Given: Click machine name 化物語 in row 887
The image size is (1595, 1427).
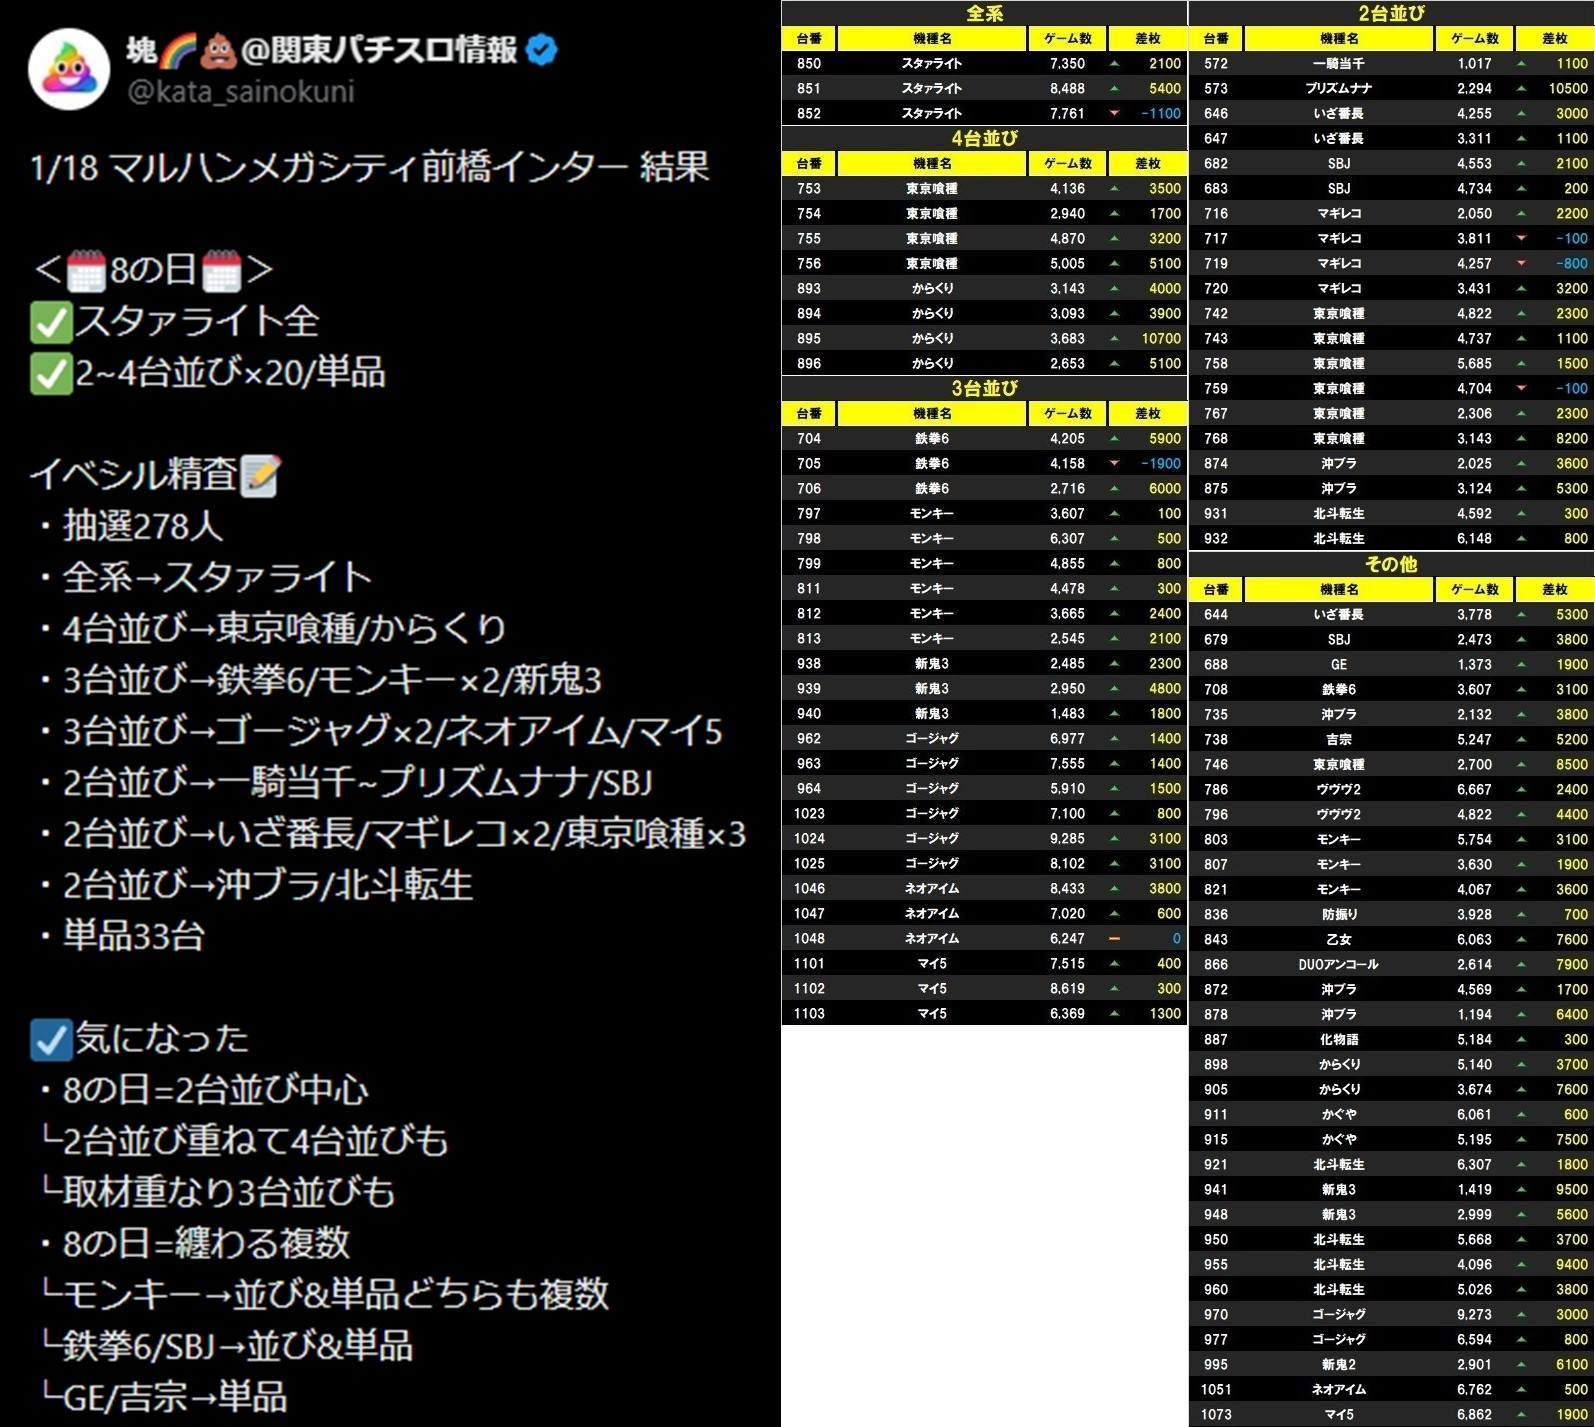Looking at the screenshot, I should (1339, 1039).
